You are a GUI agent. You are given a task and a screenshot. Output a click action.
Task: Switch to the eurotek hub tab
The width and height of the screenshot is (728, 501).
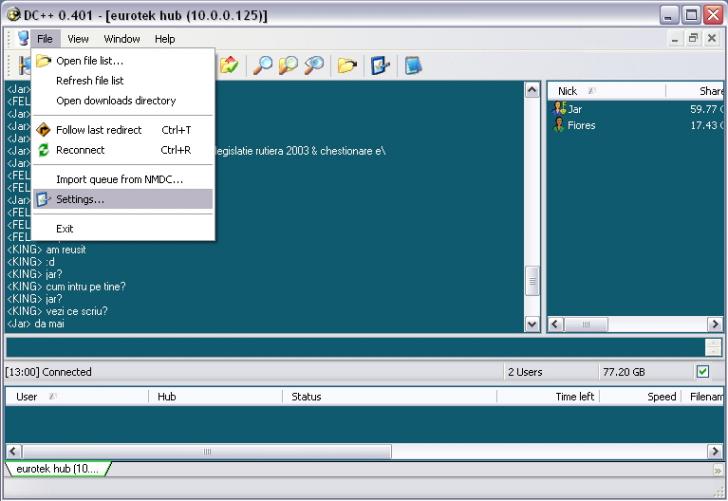click(x=56, y=469)
